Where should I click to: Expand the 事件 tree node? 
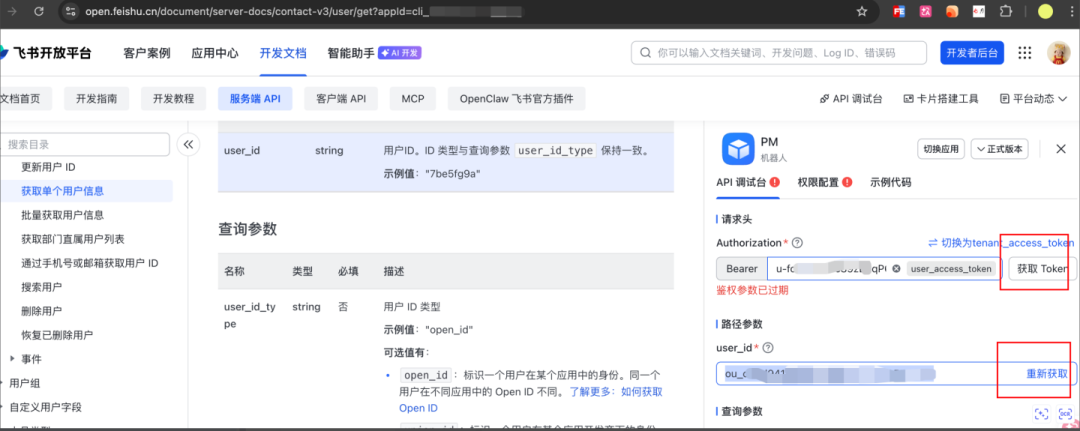(12, 359)
